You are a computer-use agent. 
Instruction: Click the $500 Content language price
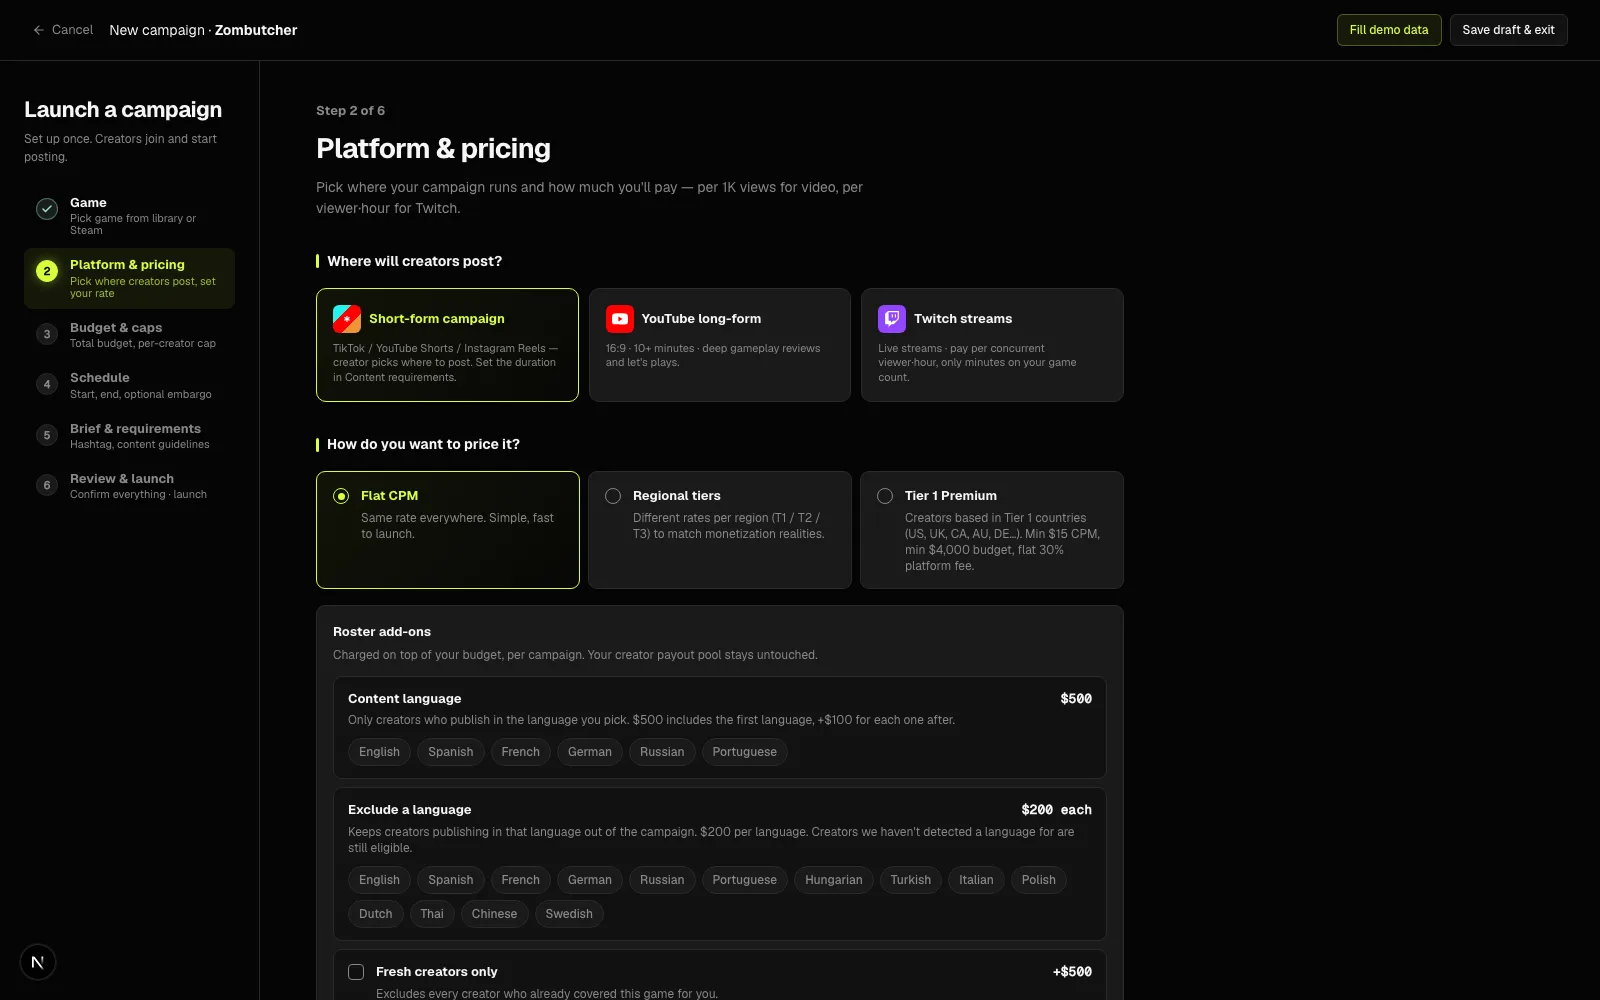coord(1076,699)
